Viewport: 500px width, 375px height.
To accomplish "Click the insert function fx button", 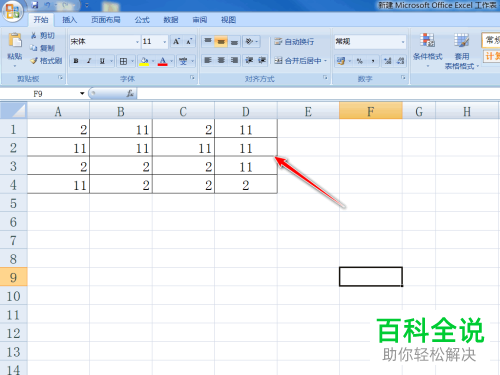I will click(130, 94).
